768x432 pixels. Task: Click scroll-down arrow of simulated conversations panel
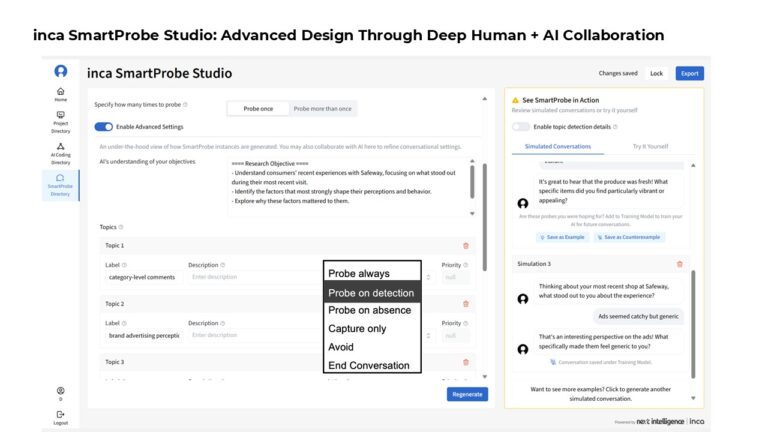[693, 398]
